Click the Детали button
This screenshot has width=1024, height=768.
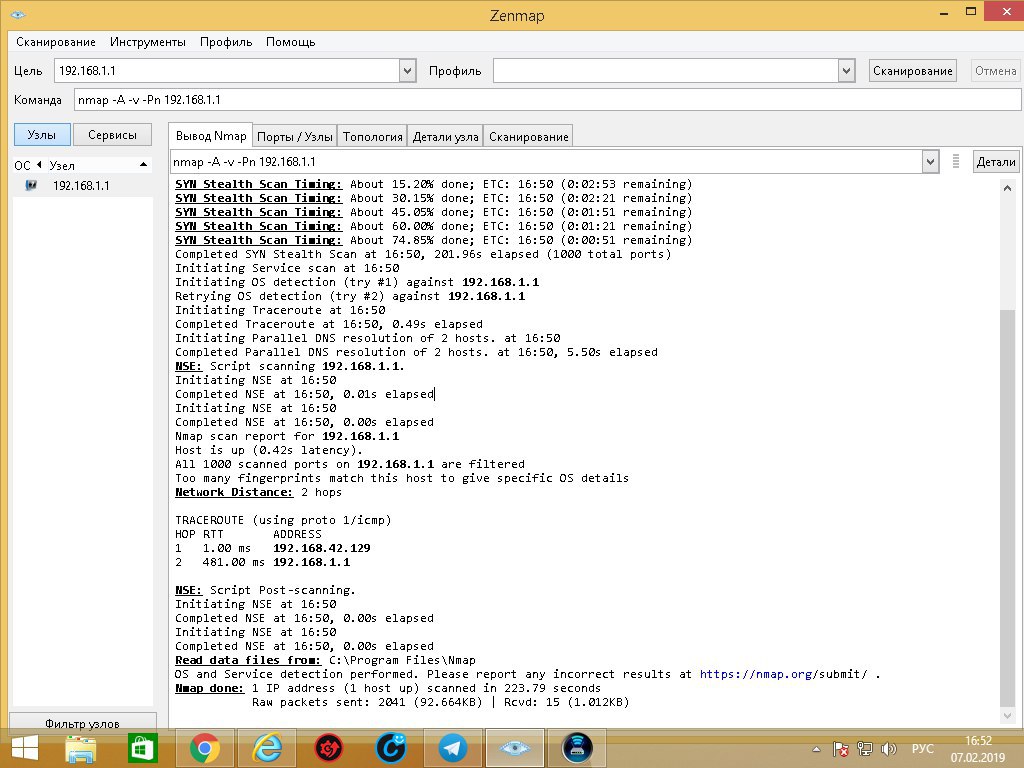pos(995,161)
